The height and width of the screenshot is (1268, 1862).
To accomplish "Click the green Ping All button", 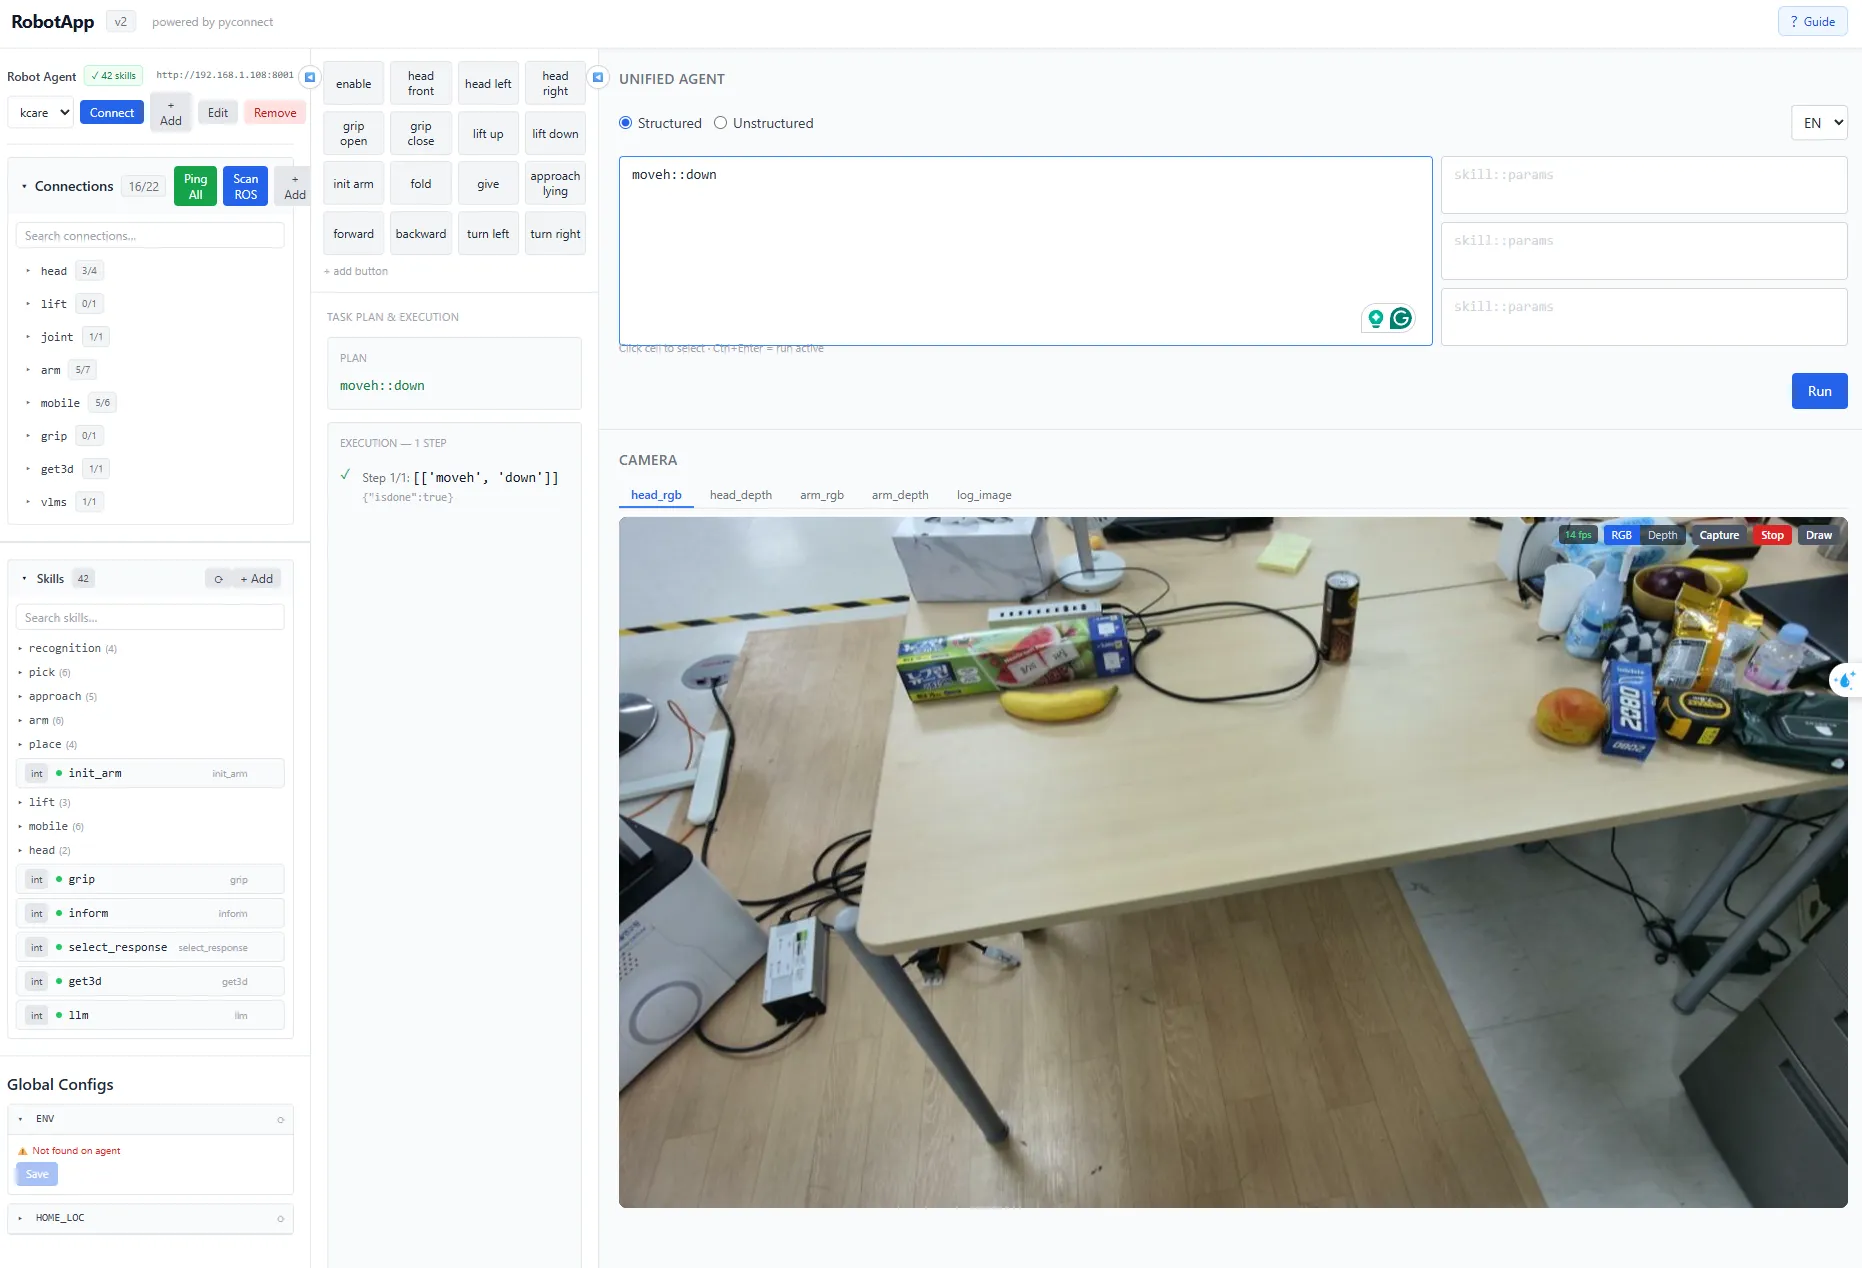I will click(x=195, y=187).
